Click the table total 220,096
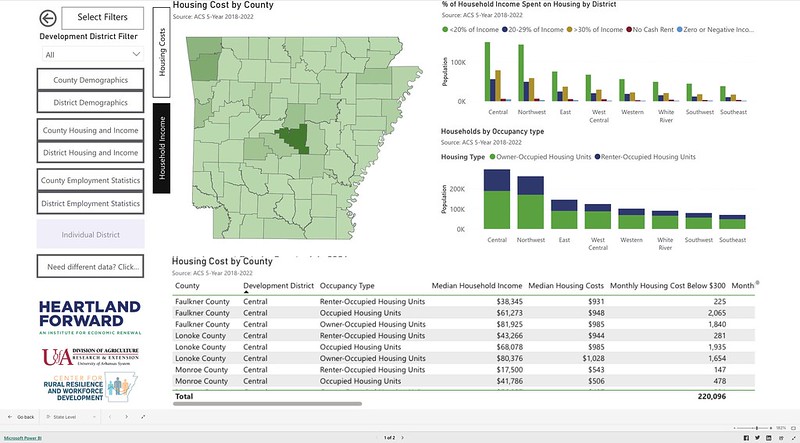 pyautogui.click(x=712, y=396)
